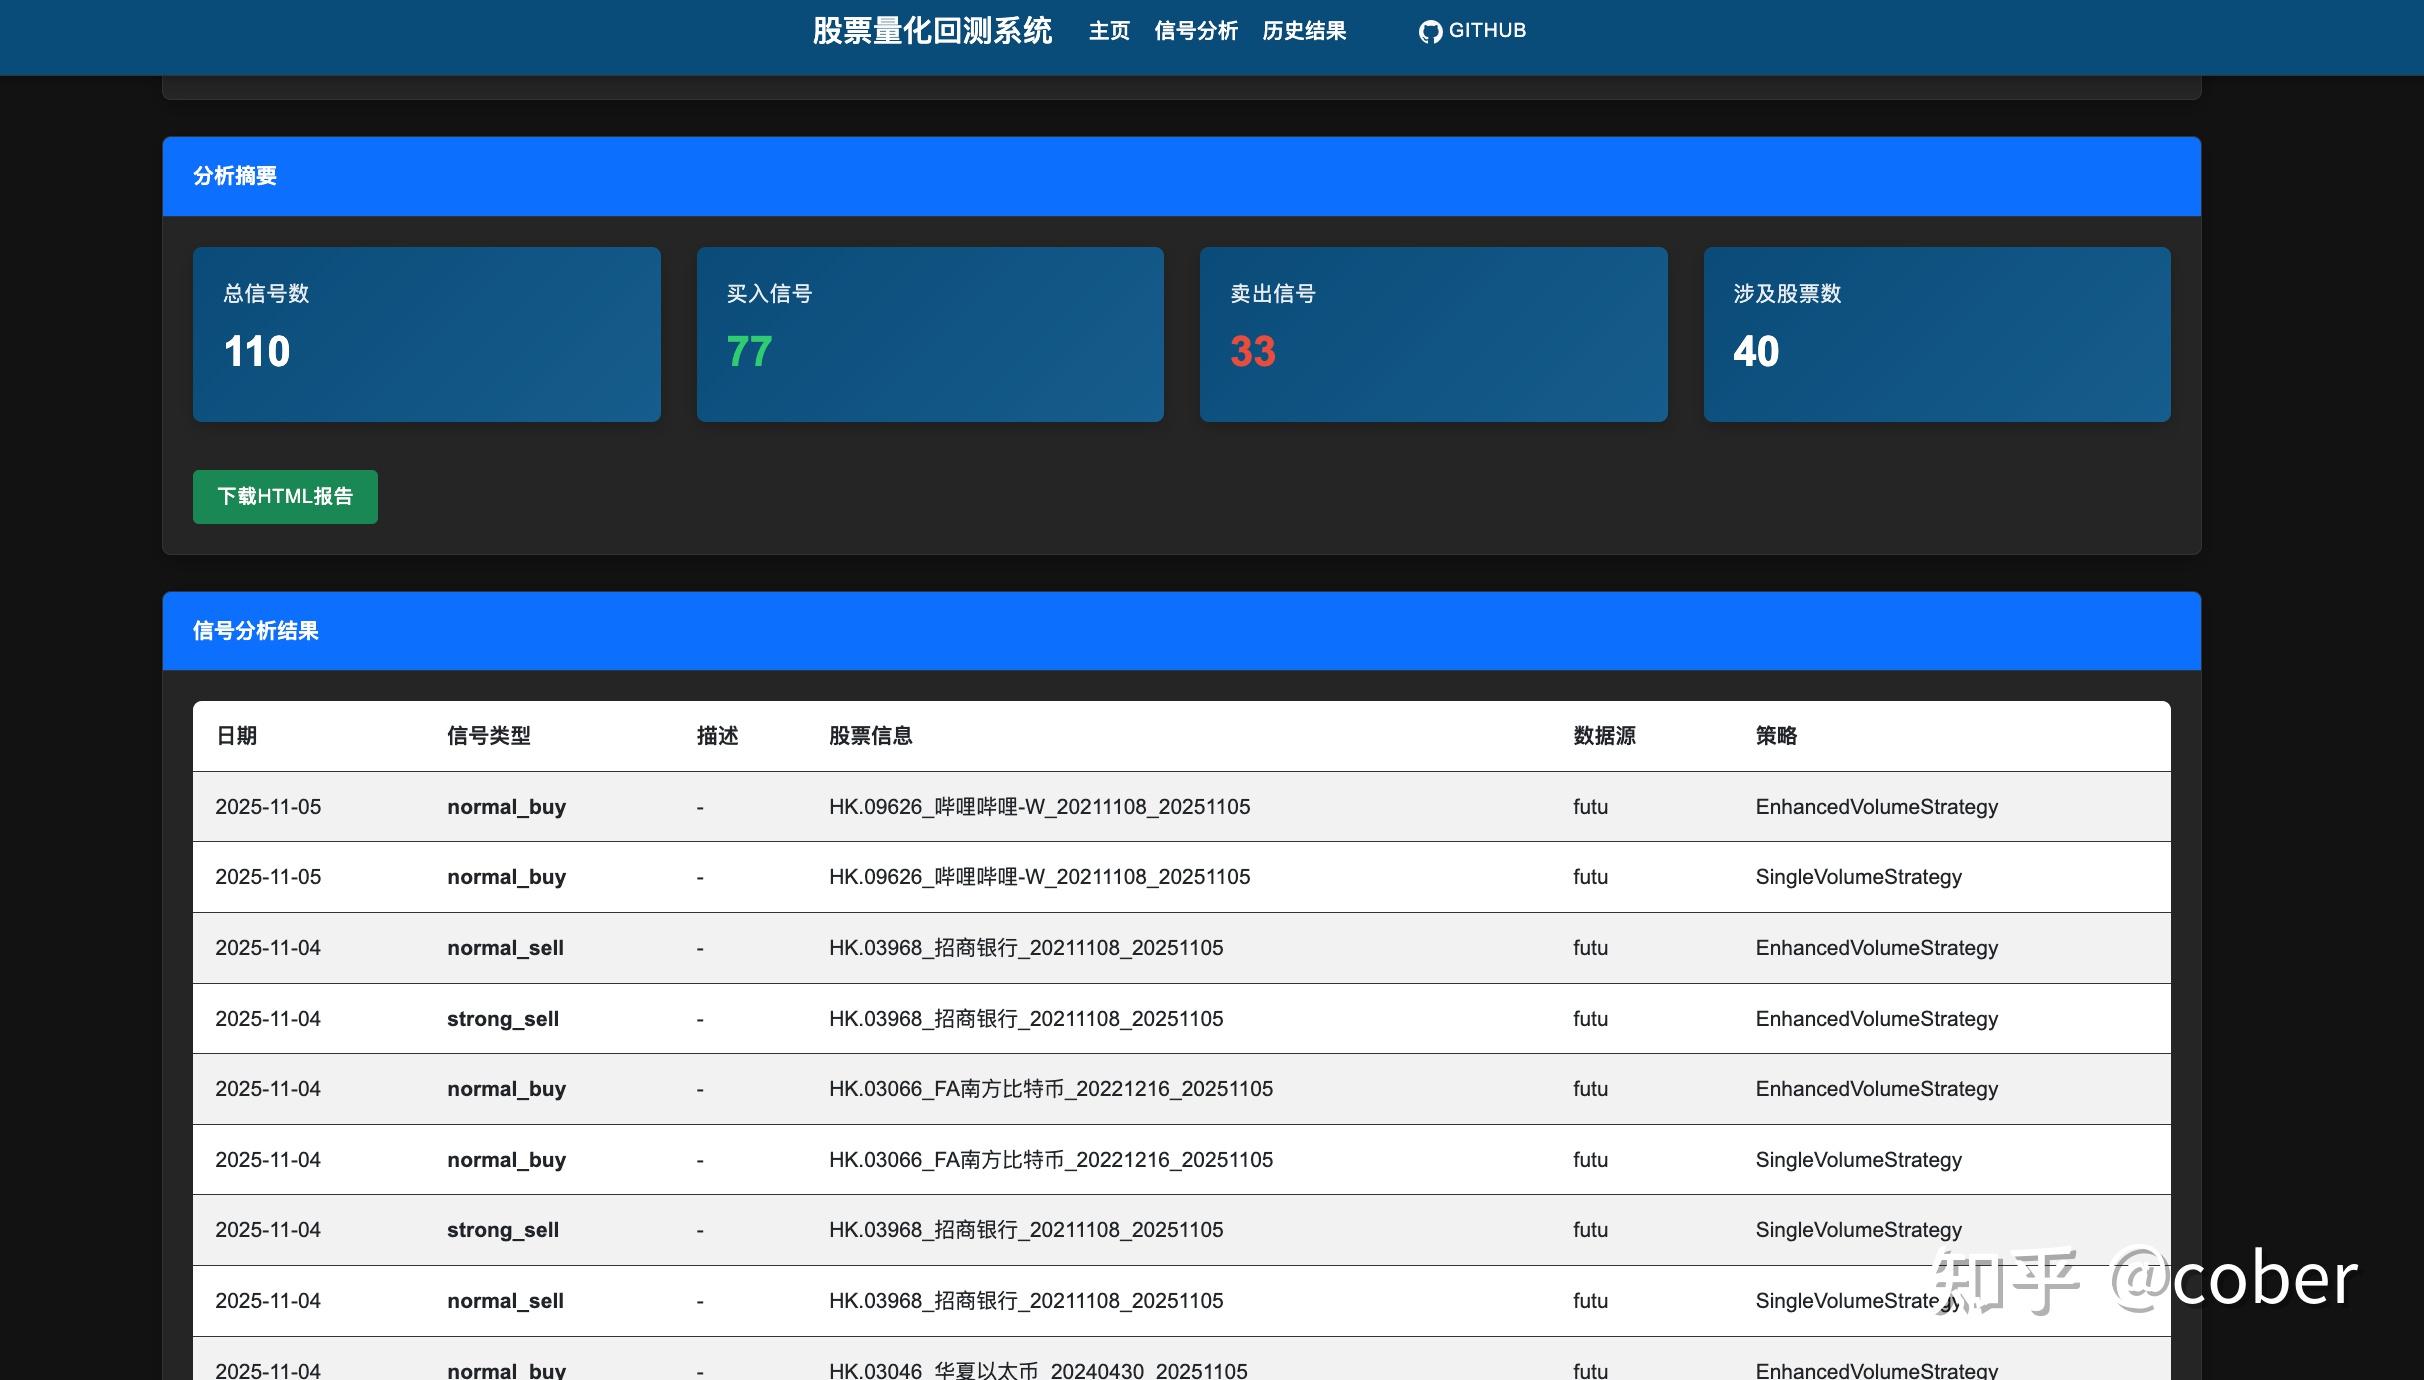Click futu in 哔哩哔哩-W SingleVolumeStrategy row

1591,877
